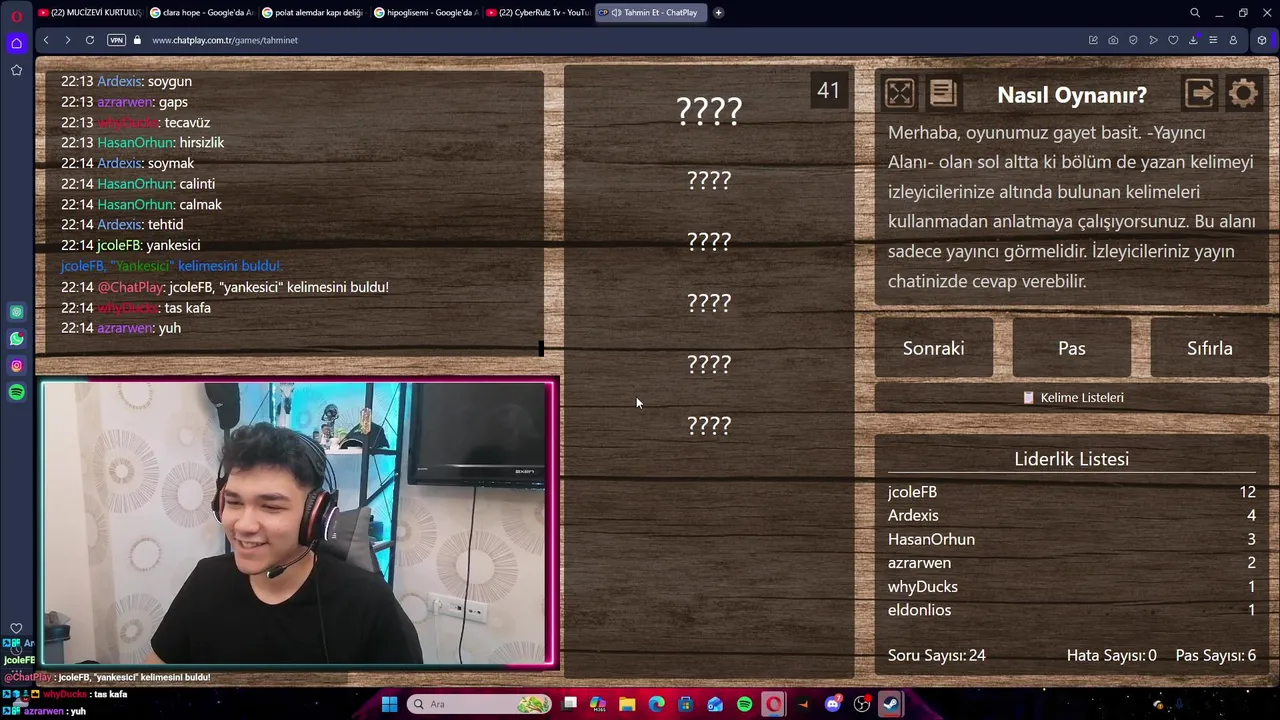The width and height of the screenshot is (1280, 720).
Task: Search tabs with the magnifier icon
Action: pos(1195,13)
